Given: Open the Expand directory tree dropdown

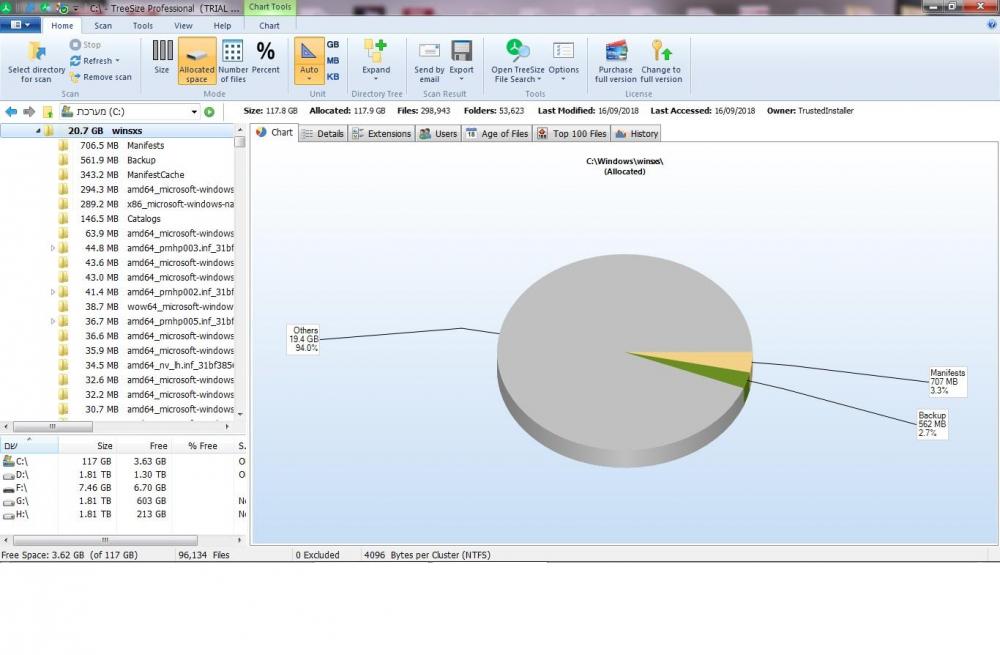Looking at the screenshot, I should point(376,79).
